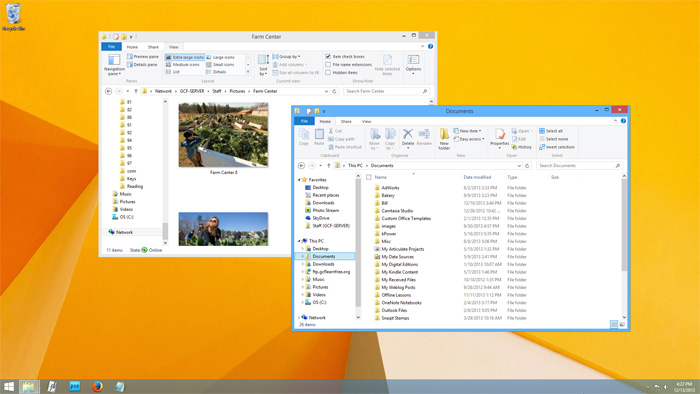
Task: Select SkyDrive in the Favorites list
Action: [x=320, y=218]
